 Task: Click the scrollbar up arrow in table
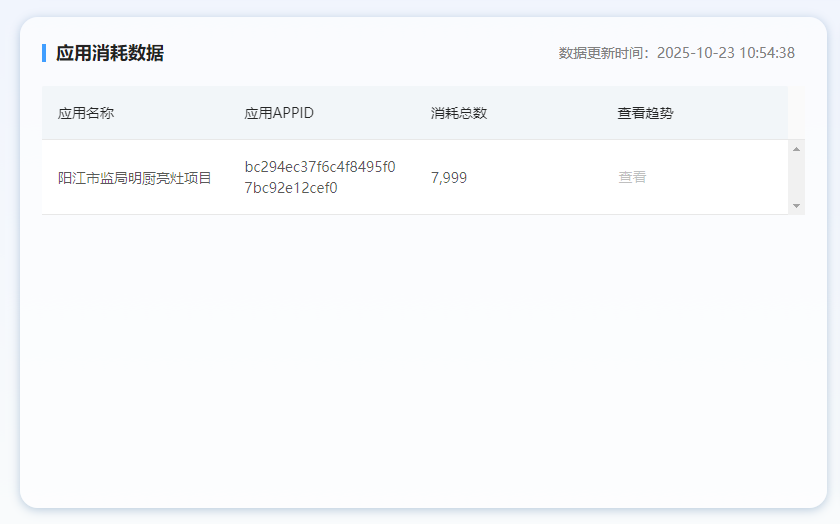click(x=796, y=149)
